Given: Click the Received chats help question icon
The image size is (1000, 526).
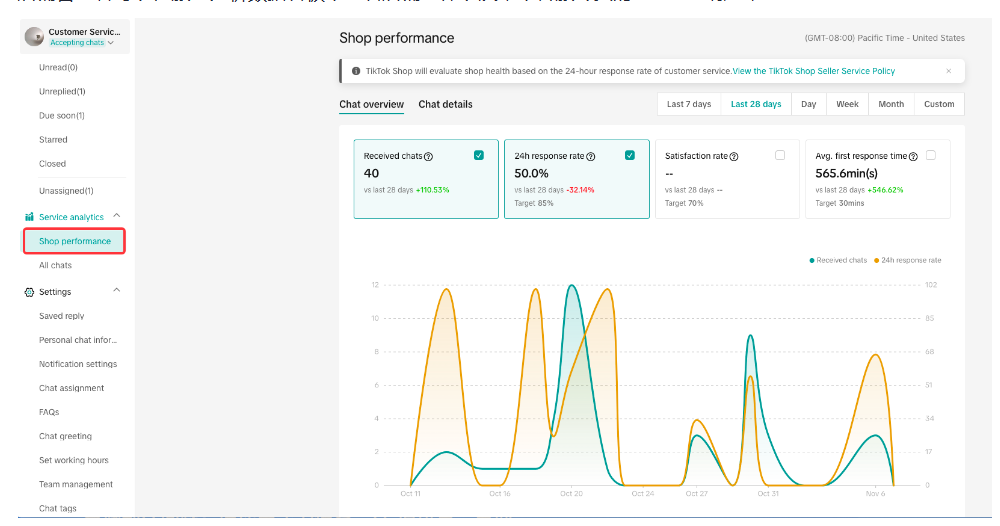Looking at the screenshot, I should (x=429, y=157).
